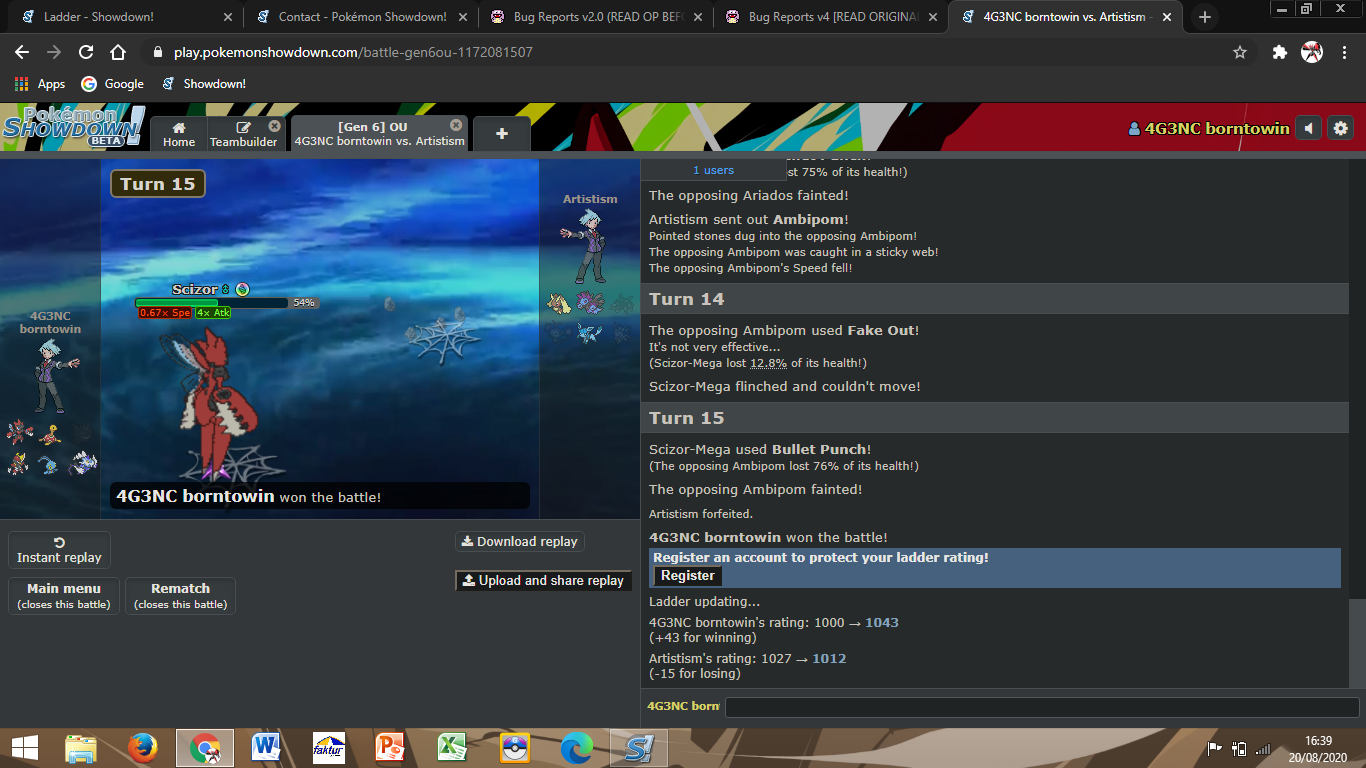Screen dimensions: 1366x768
Task: Click the blue Pokémon icon in your team
Action: 50,465
